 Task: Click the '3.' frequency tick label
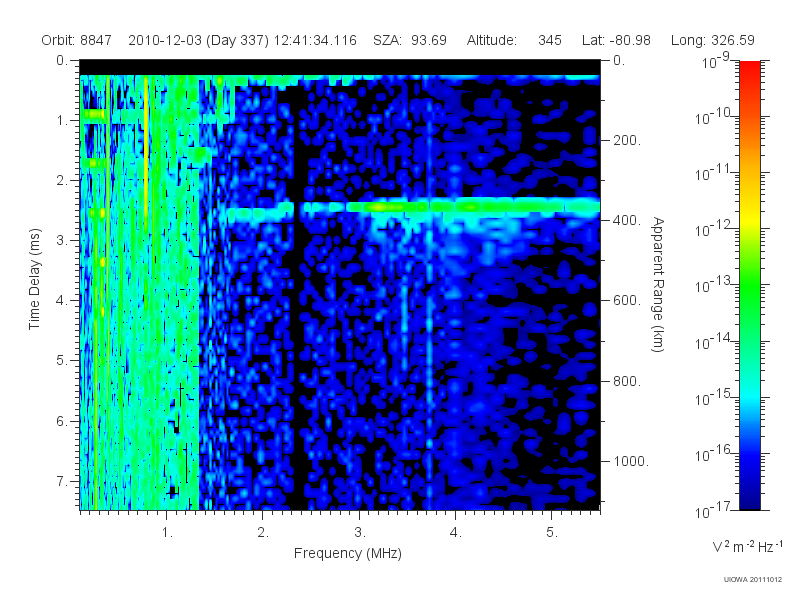click(x=360, y=533)
